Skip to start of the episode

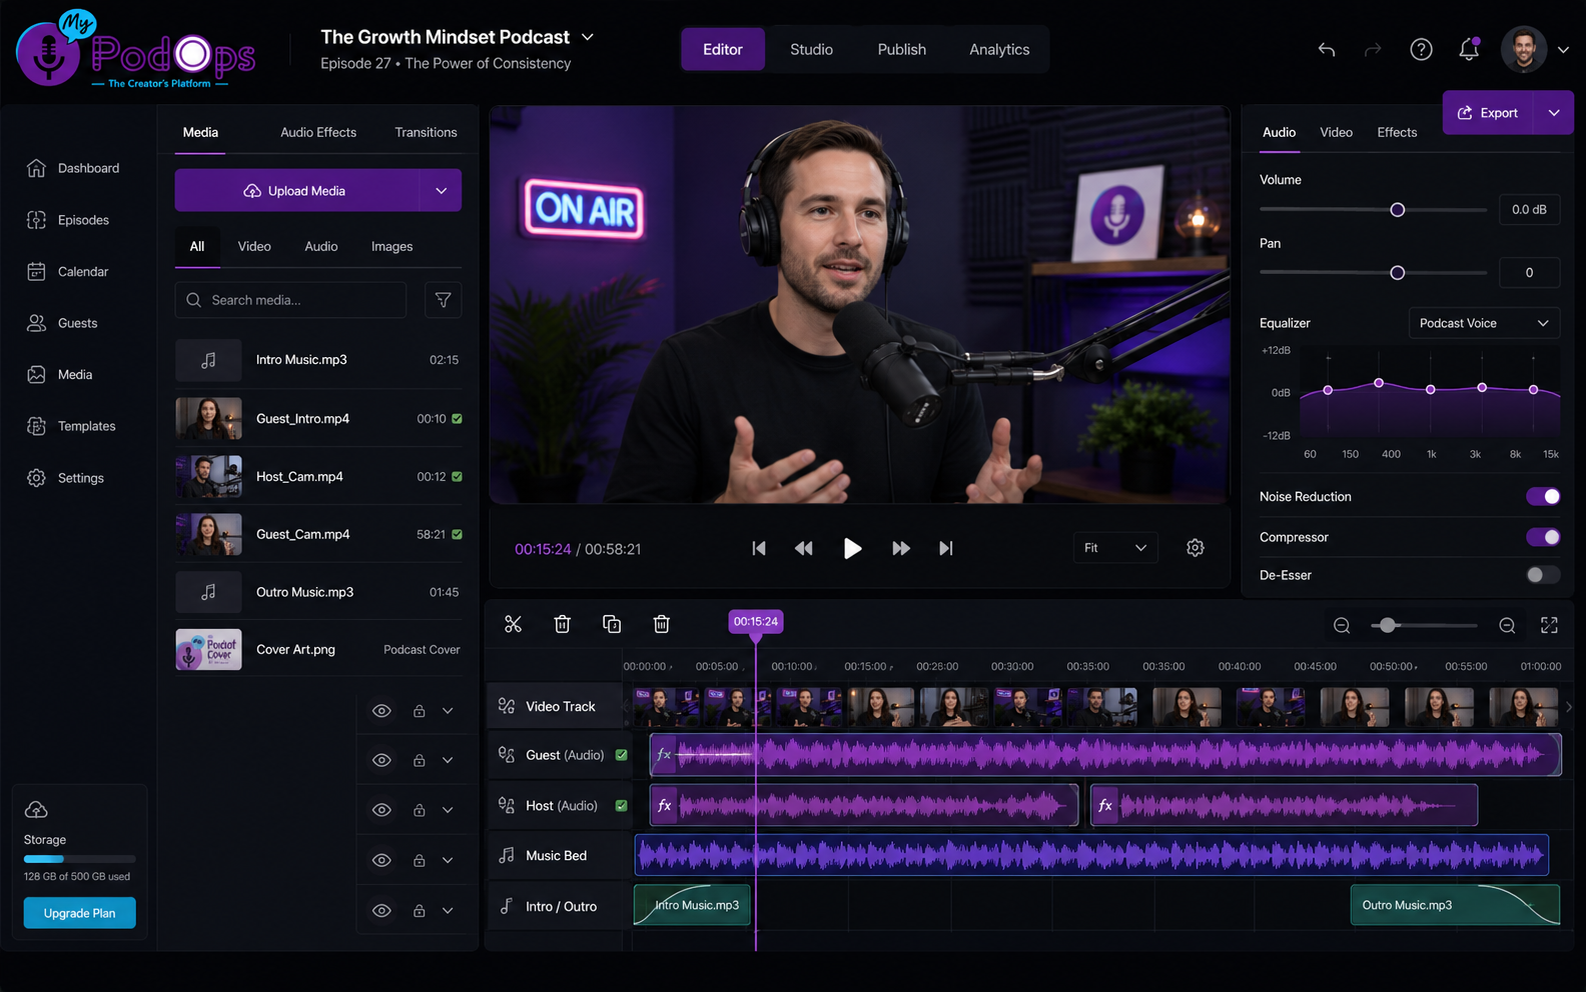coord(759,548)
